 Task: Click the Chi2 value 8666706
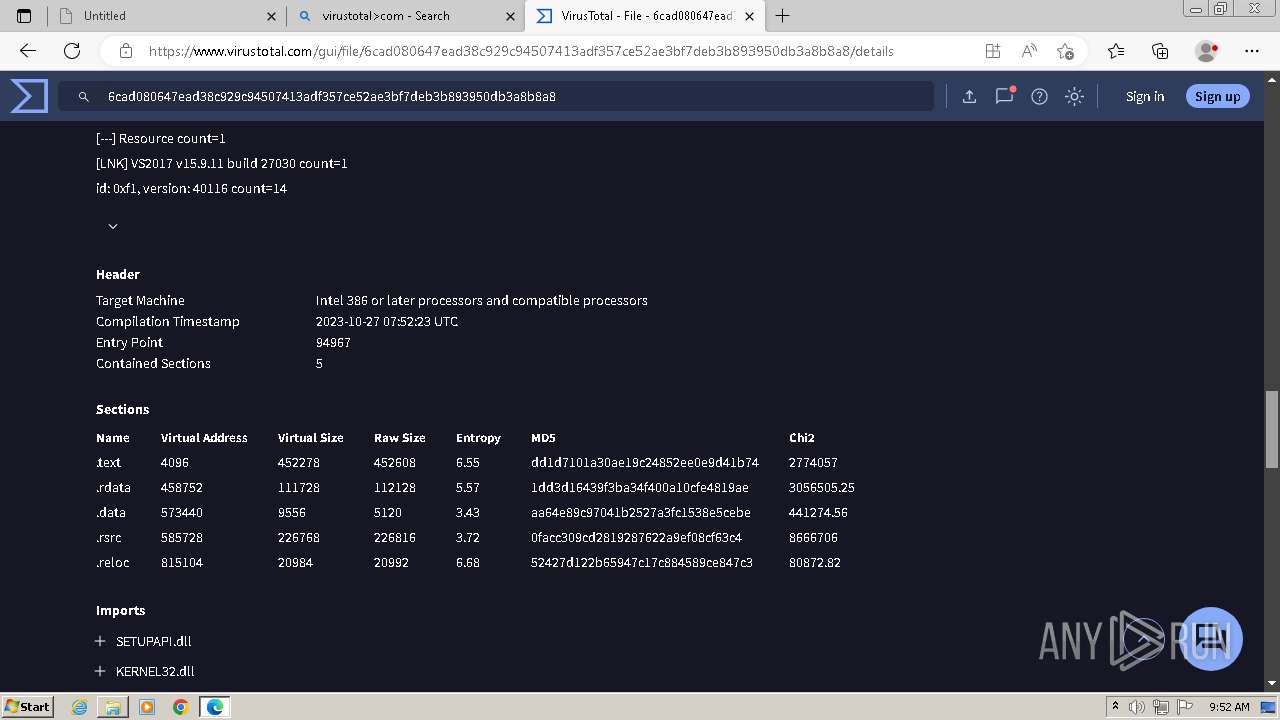point(813,538)
